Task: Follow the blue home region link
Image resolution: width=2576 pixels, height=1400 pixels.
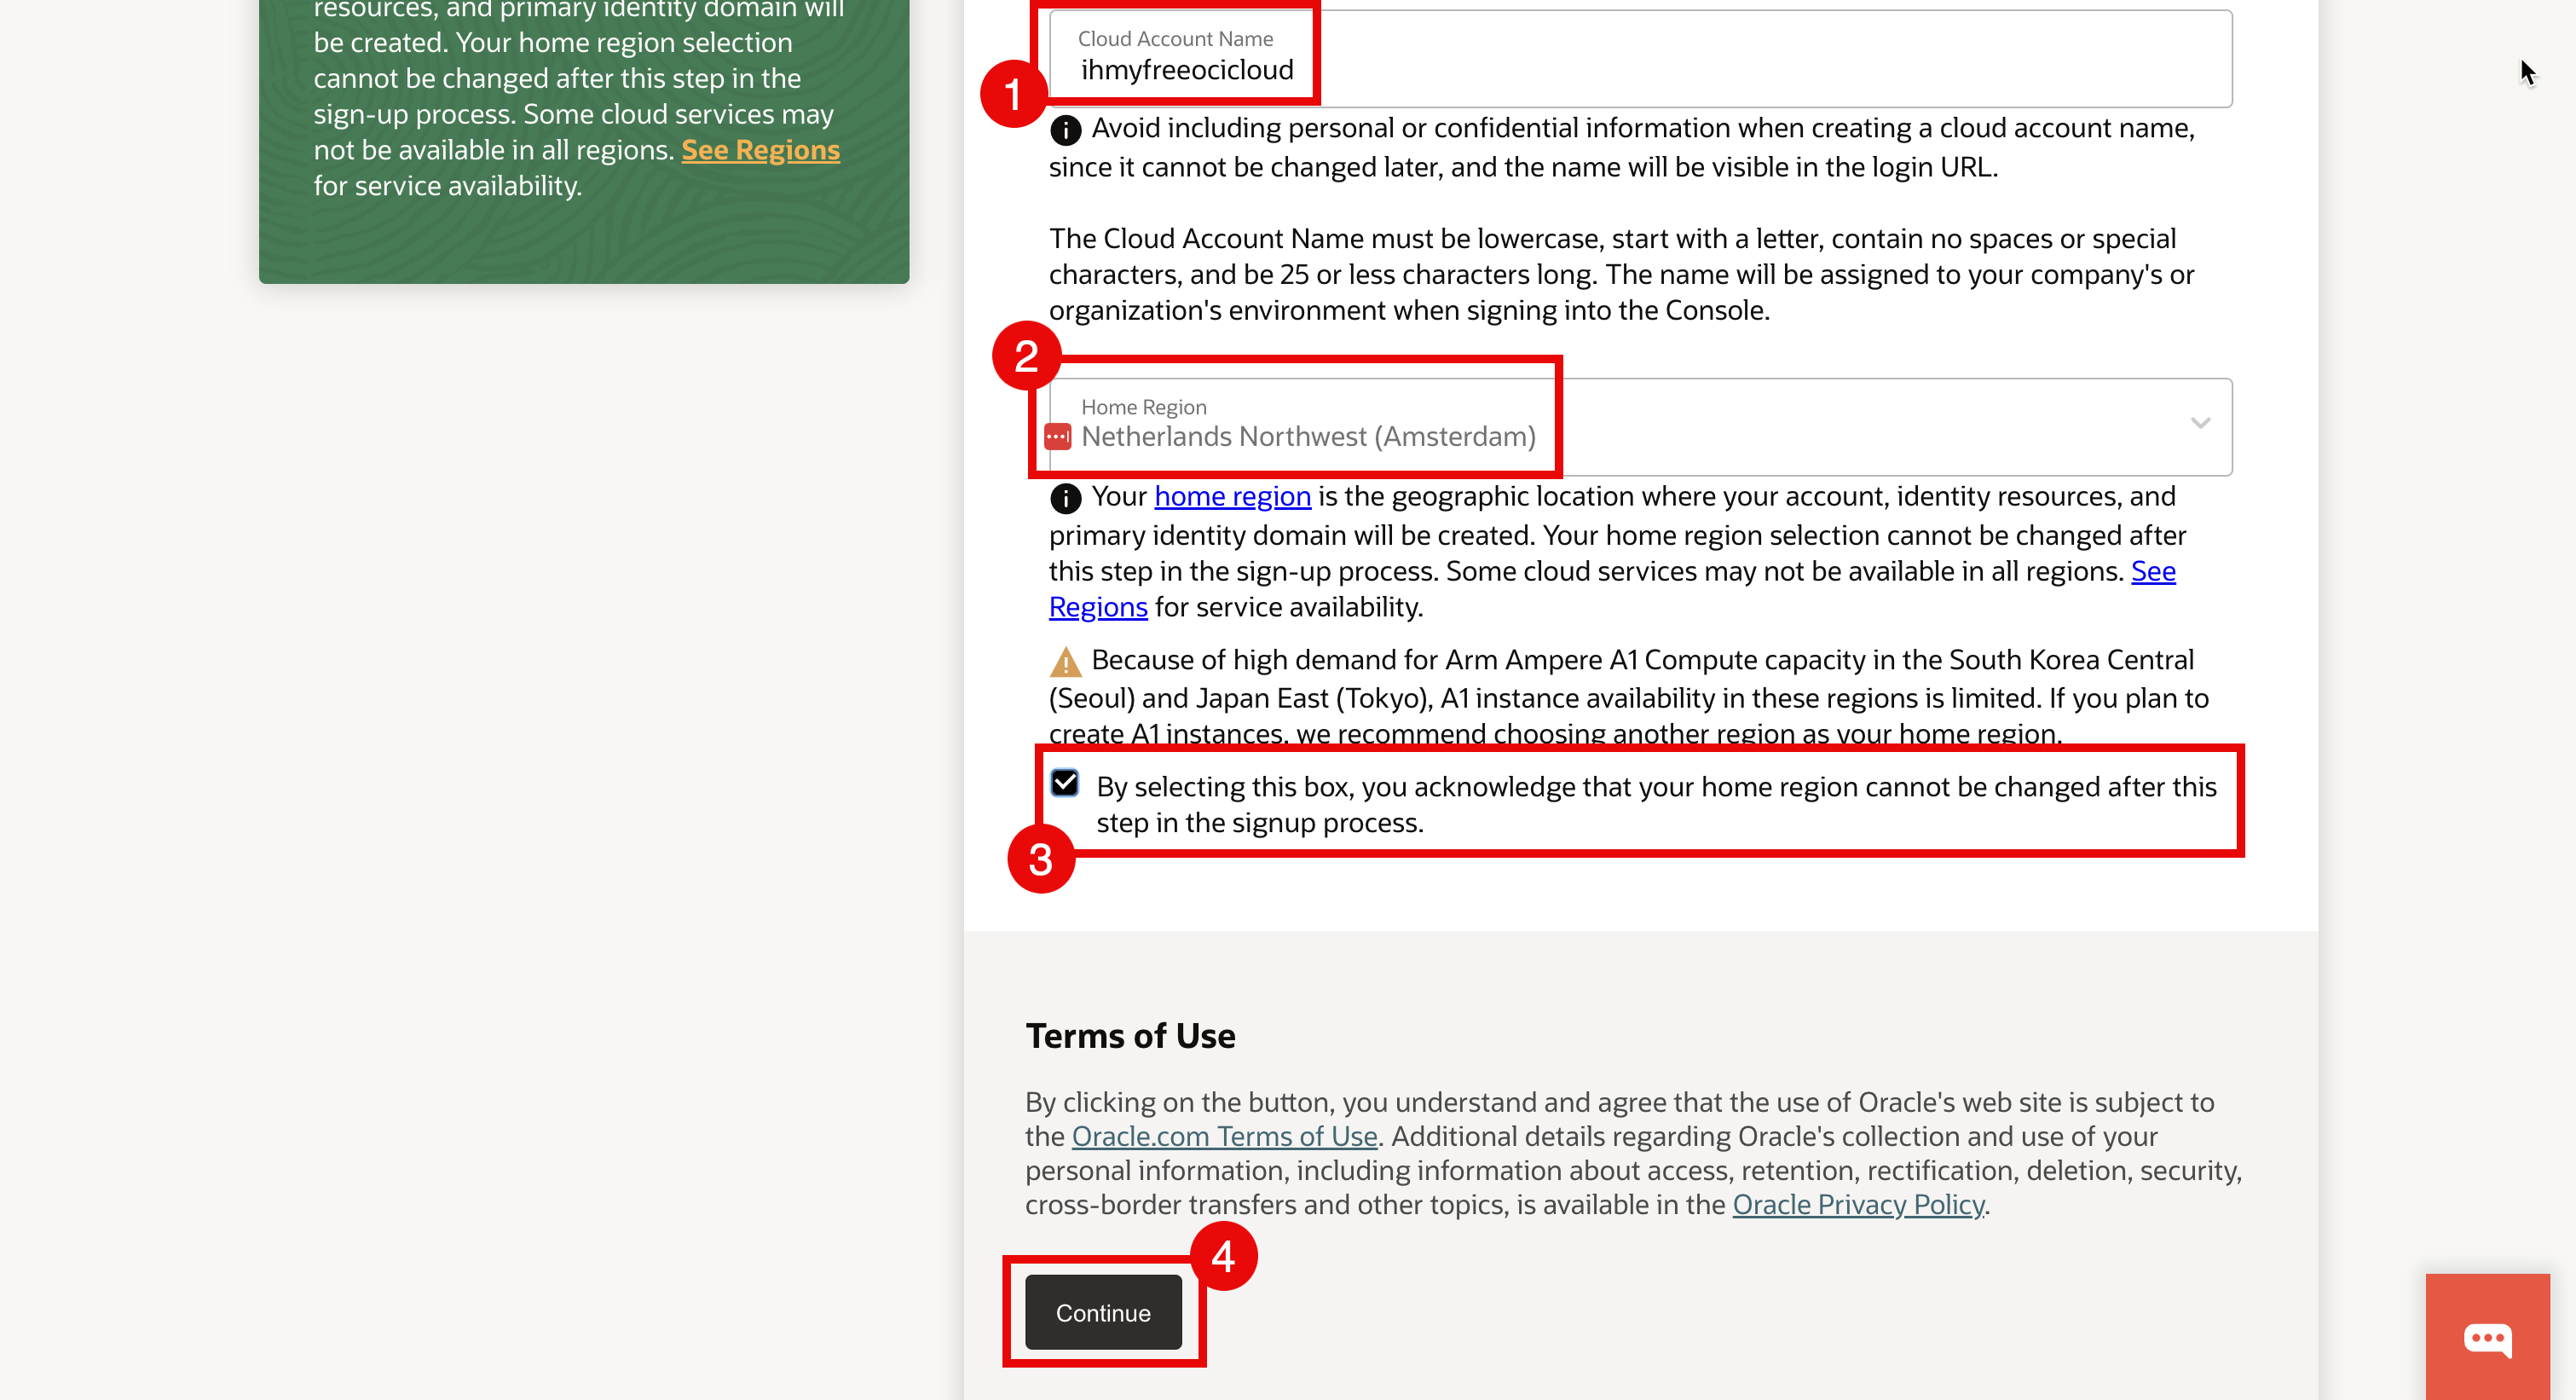Action: pyautogui.click(x=1232, y=497)
